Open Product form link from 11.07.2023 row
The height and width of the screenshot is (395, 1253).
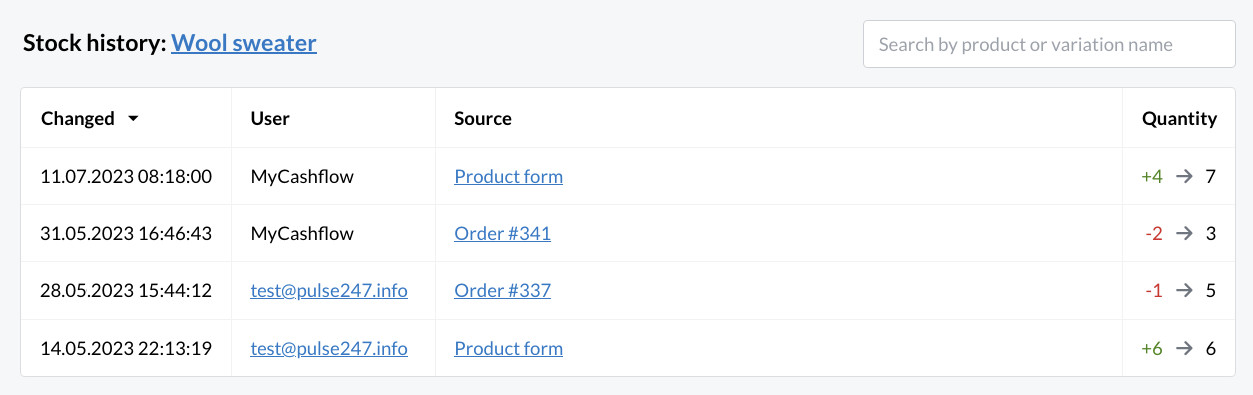pyautogui.click(x=508, y=176)
